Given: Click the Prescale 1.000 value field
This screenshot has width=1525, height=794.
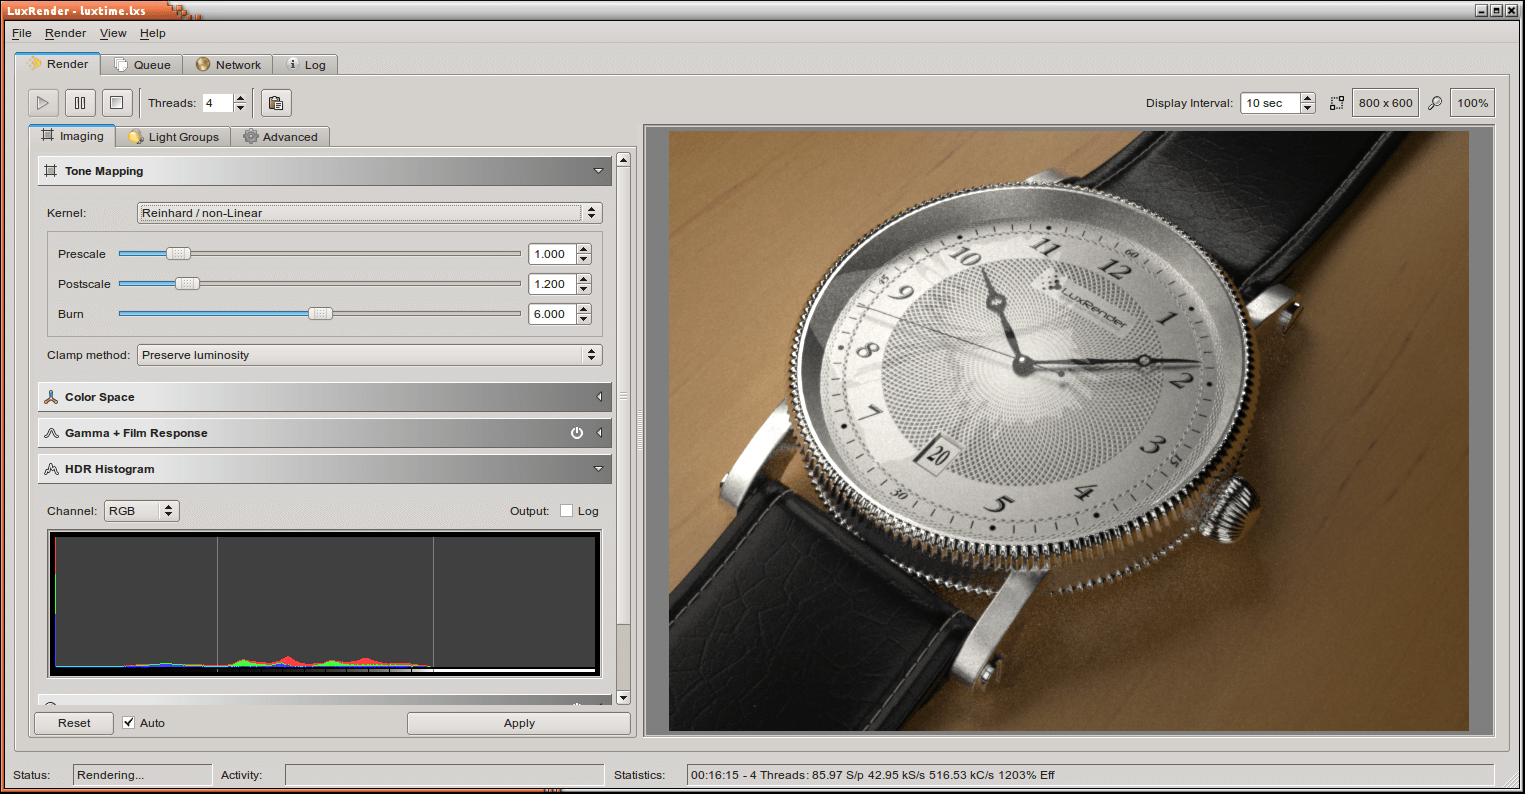Looking at the screenshot, I should coord(553,254).
